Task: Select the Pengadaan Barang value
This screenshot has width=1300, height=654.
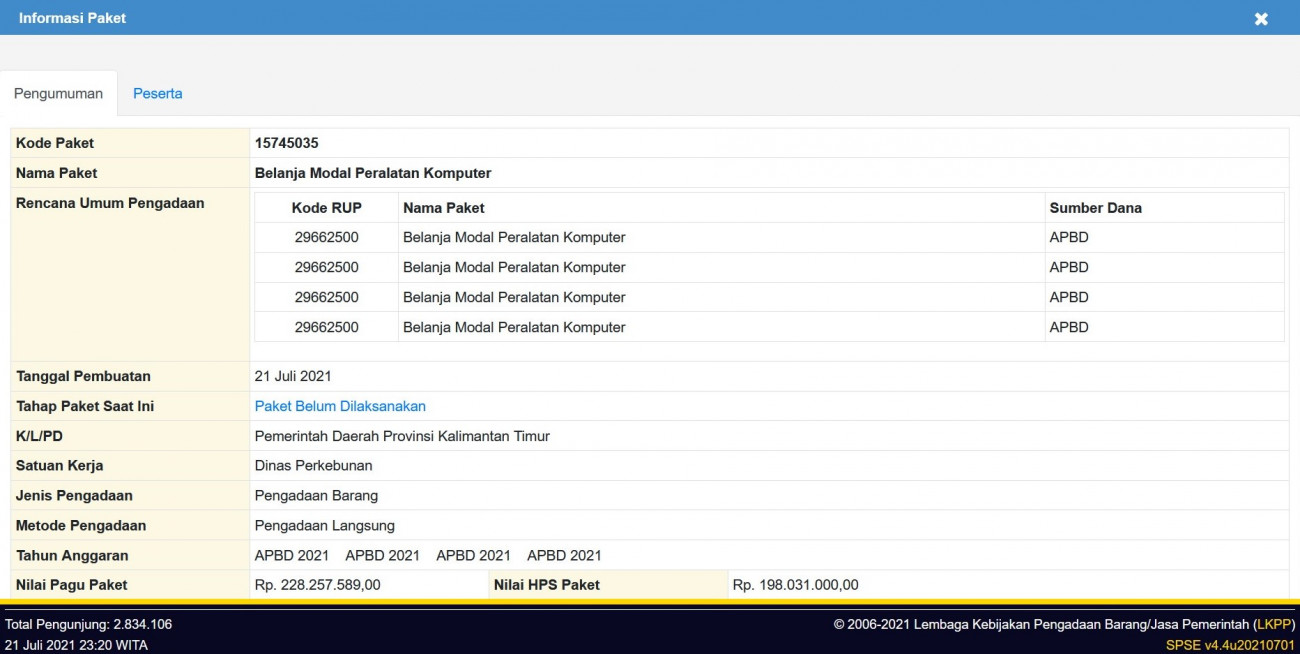Action: pos(316,496)
